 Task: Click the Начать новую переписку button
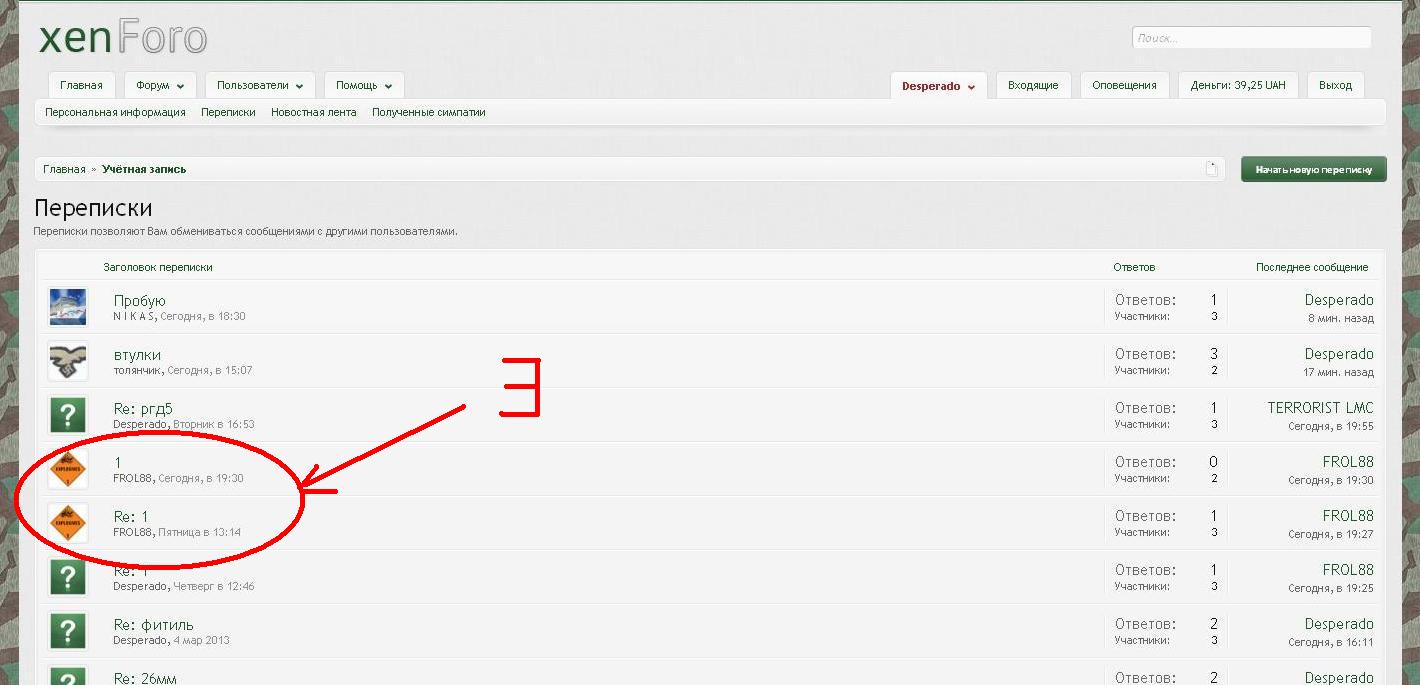[1313, 169]
